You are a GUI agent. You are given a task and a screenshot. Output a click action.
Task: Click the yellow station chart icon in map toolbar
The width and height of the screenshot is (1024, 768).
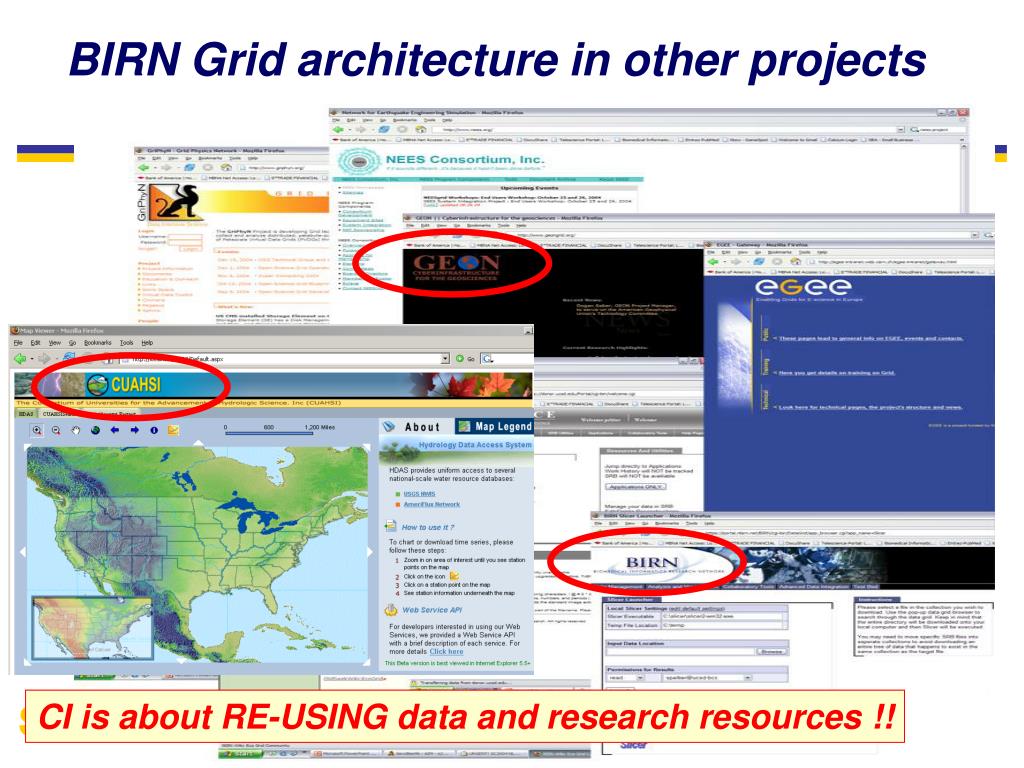[x=173, y=430]
